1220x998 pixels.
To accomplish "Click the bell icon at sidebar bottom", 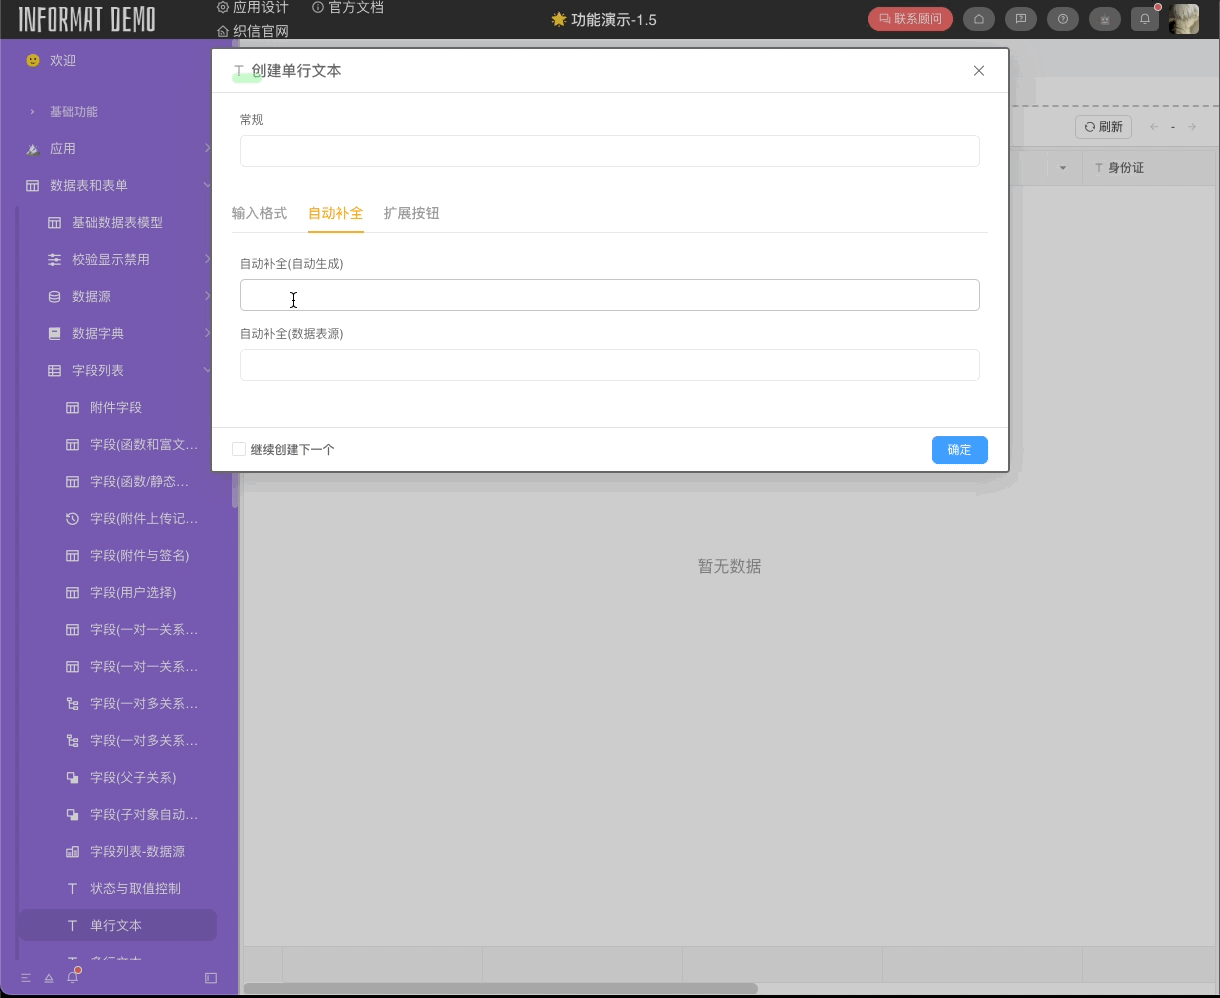I will (71, 978).
